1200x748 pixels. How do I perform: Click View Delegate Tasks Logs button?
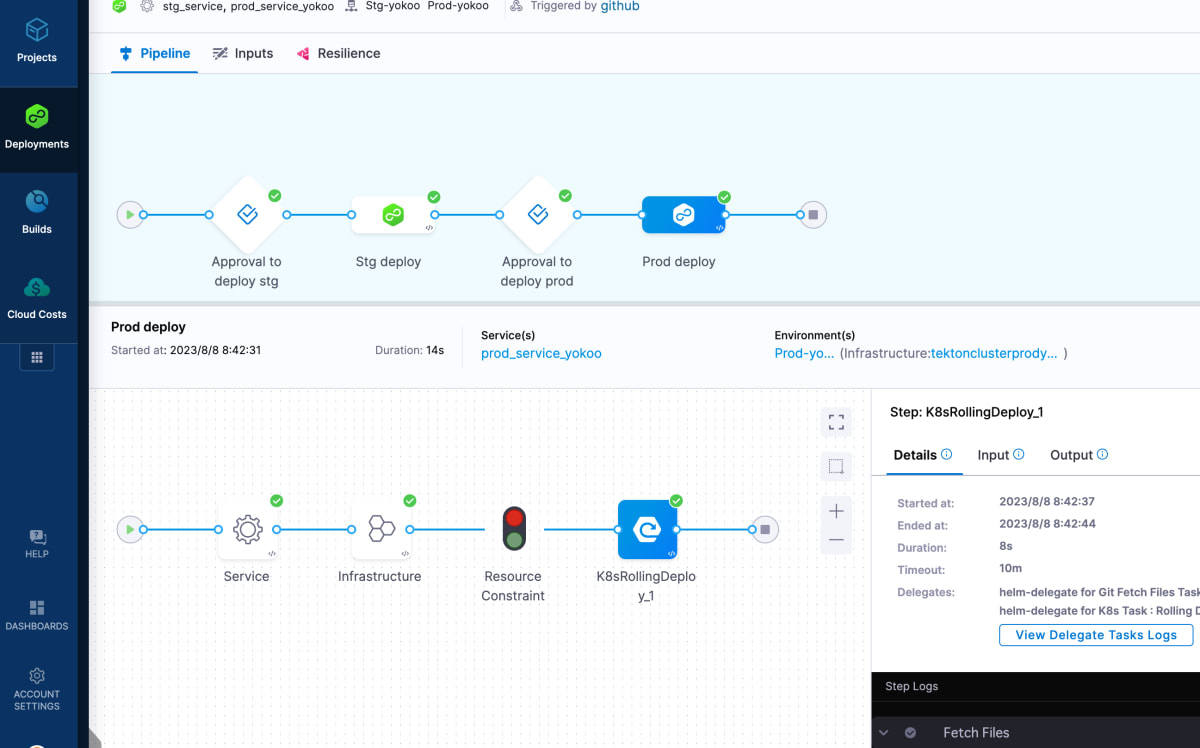pyautogui.click(x=1096, y=635)
